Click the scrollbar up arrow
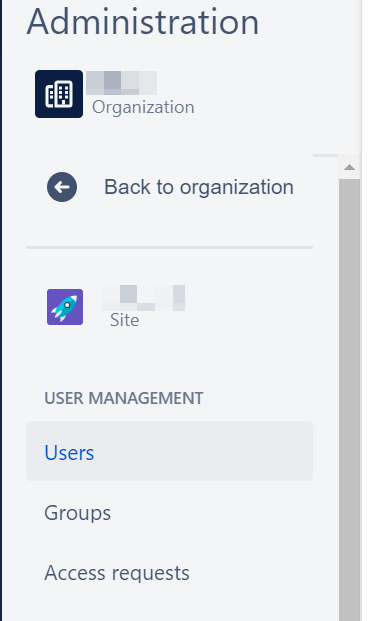The height and width of the screenshot is (621, 378). pos(349,168)
